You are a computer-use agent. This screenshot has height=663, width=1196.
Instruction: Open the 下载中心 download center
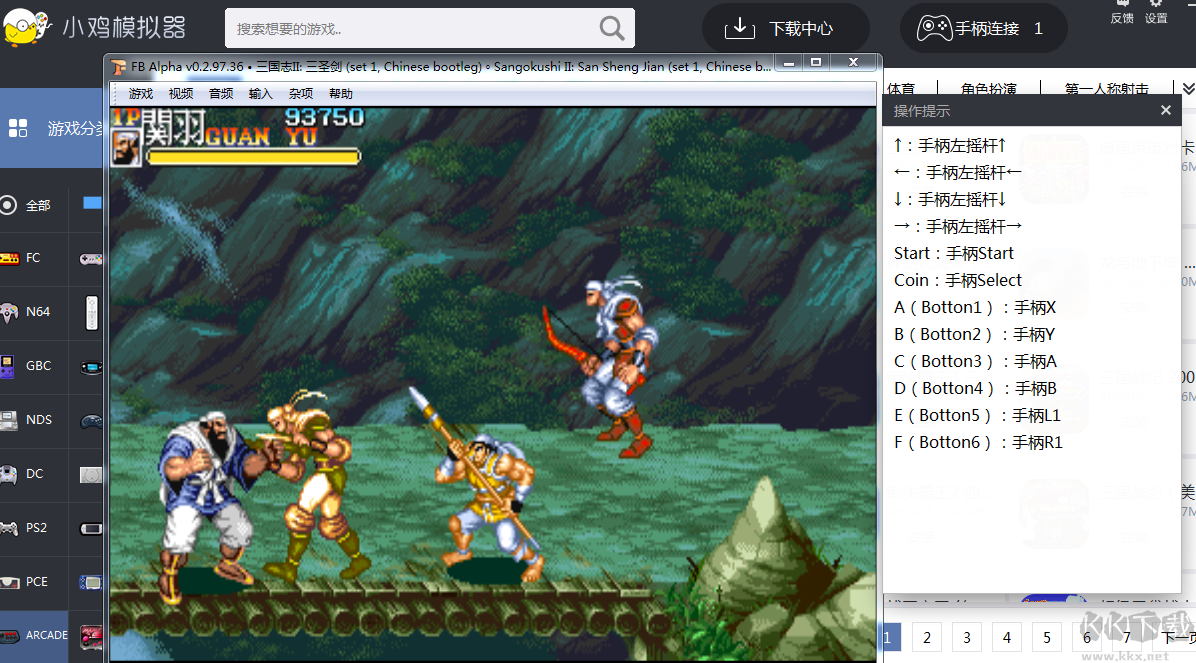pos(785,28)
